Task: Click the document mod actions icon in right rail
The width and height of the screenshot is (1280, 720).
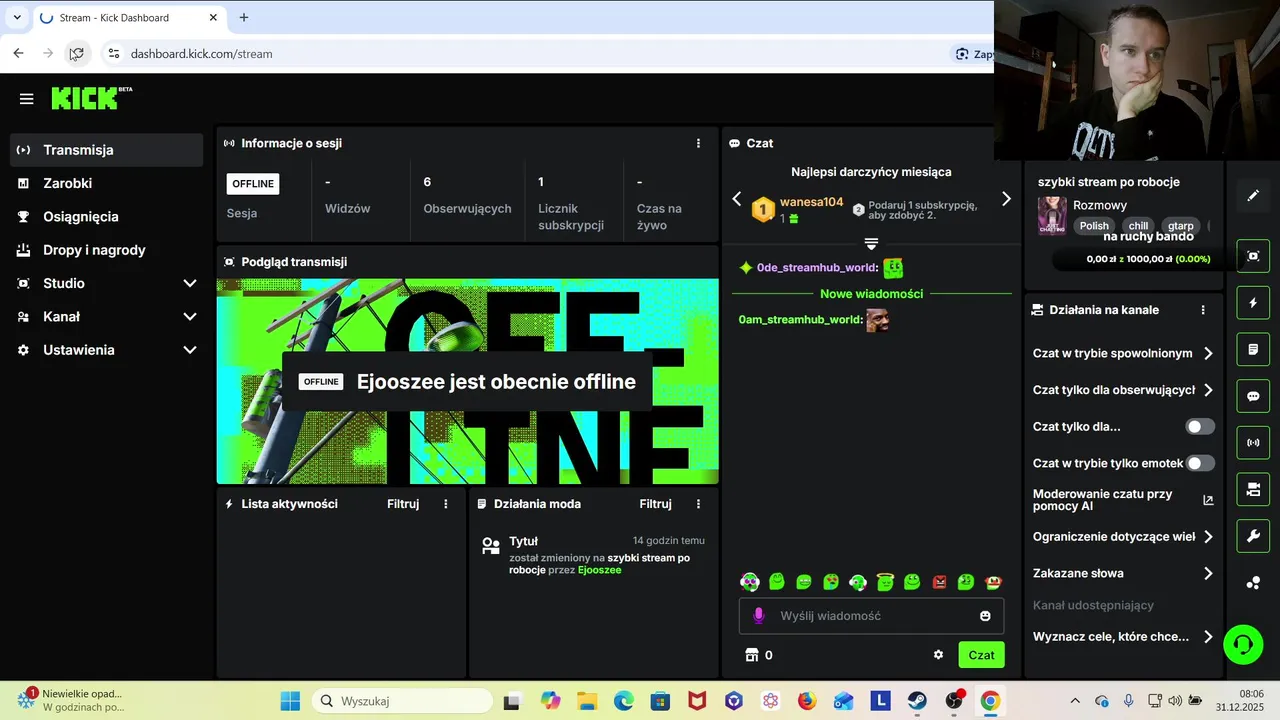Action: 1253,350
